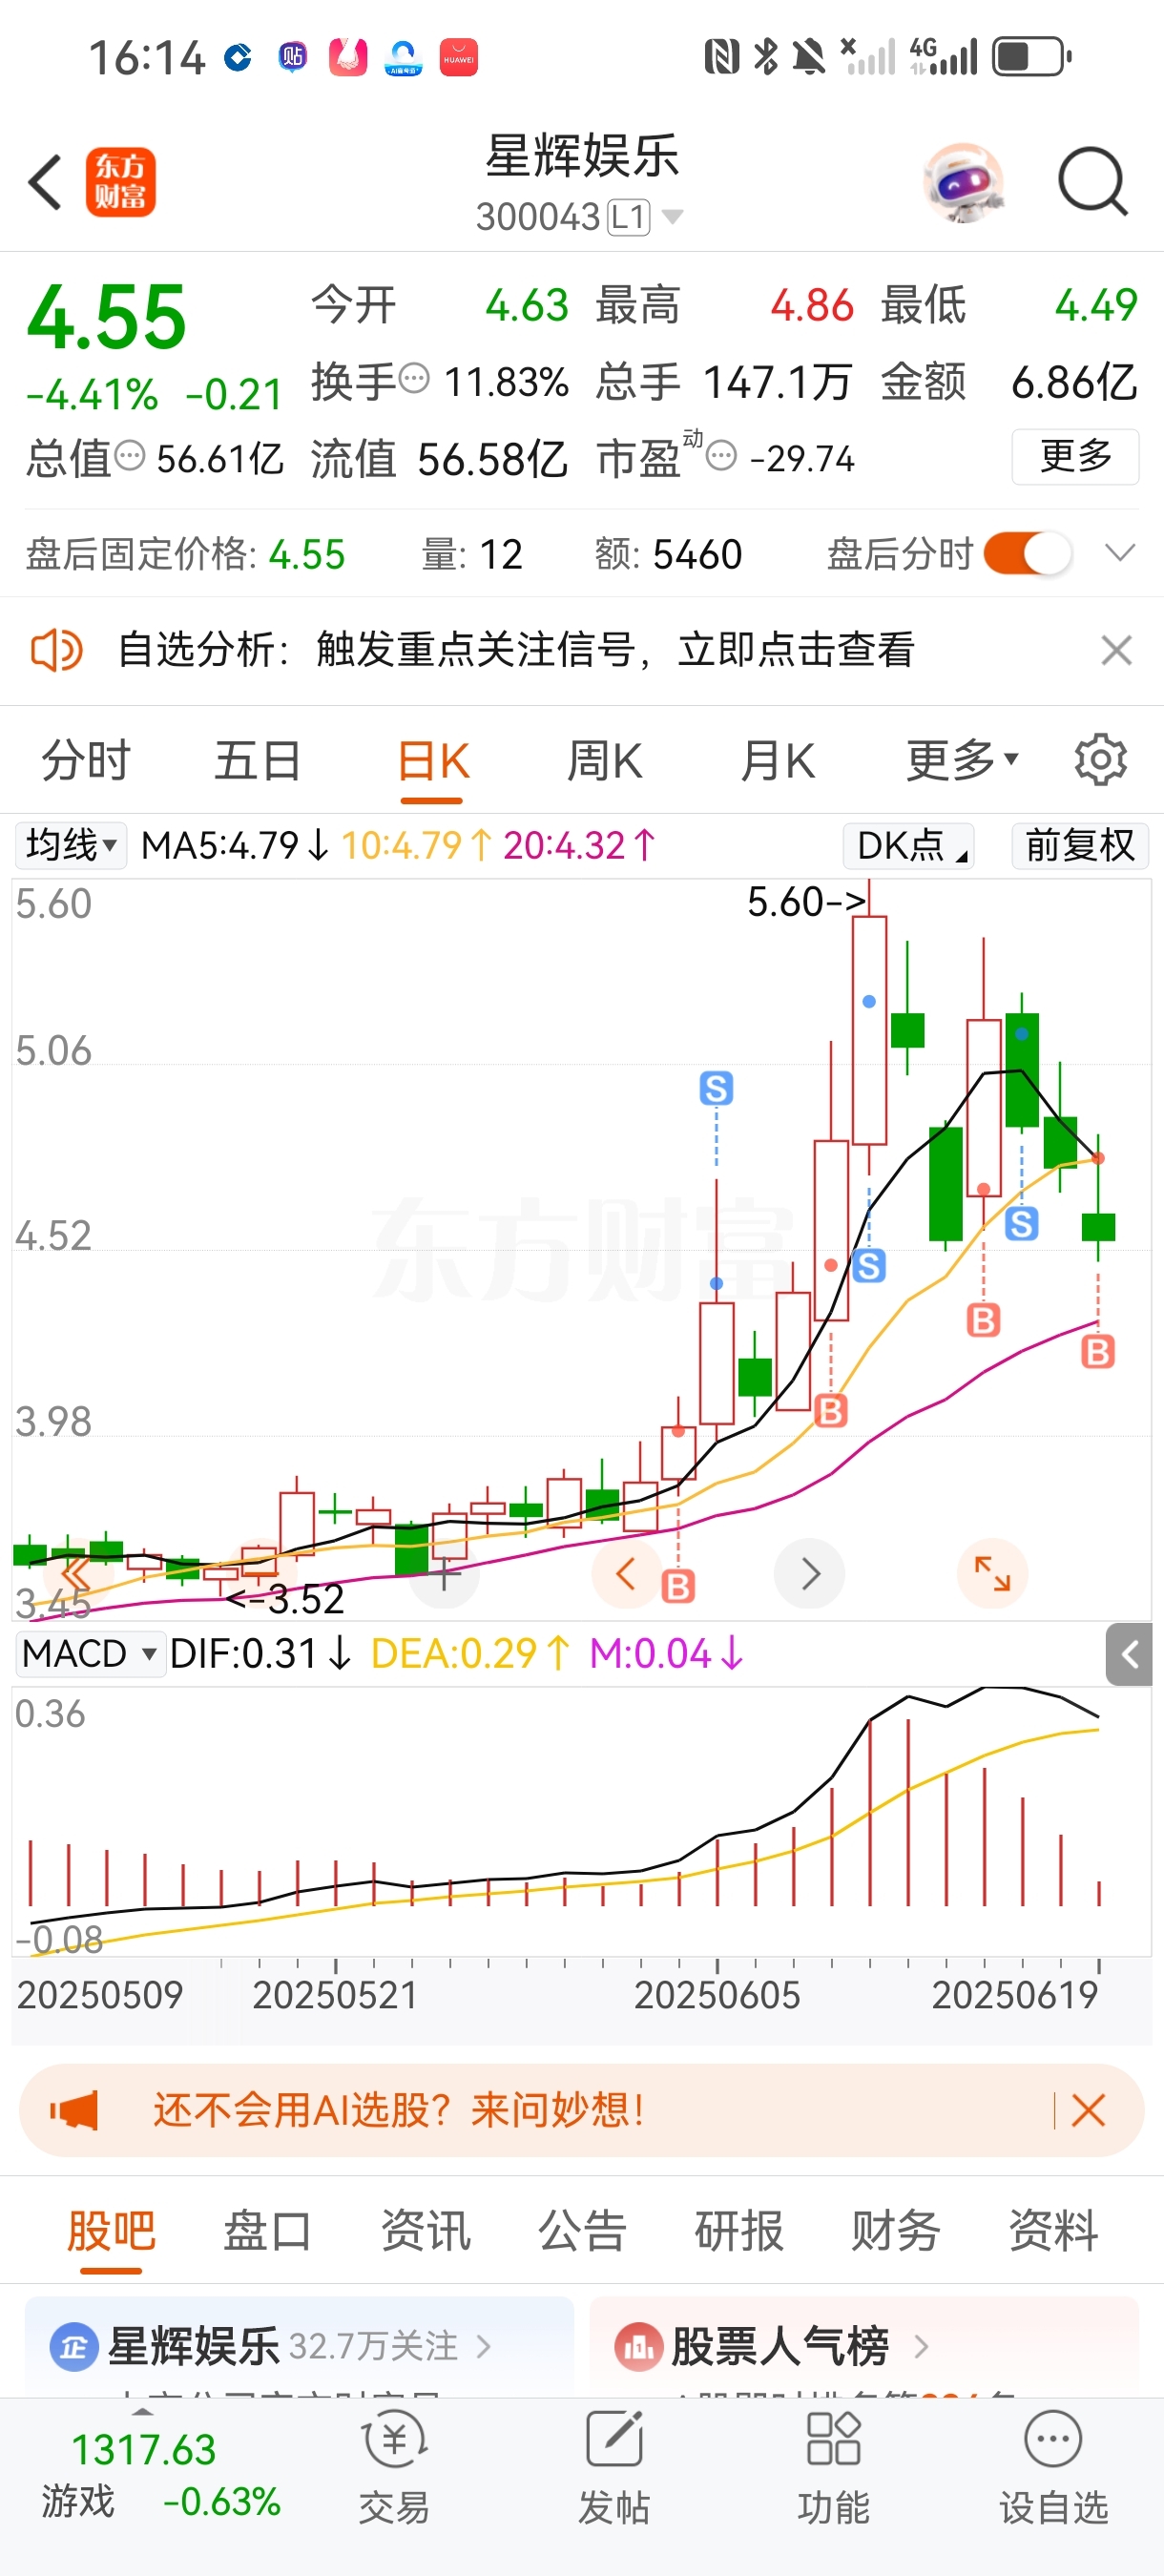This screenshot has height=2576, width=1164.
Task: Open the 功能 grid icon
Action: point(833,2440)
